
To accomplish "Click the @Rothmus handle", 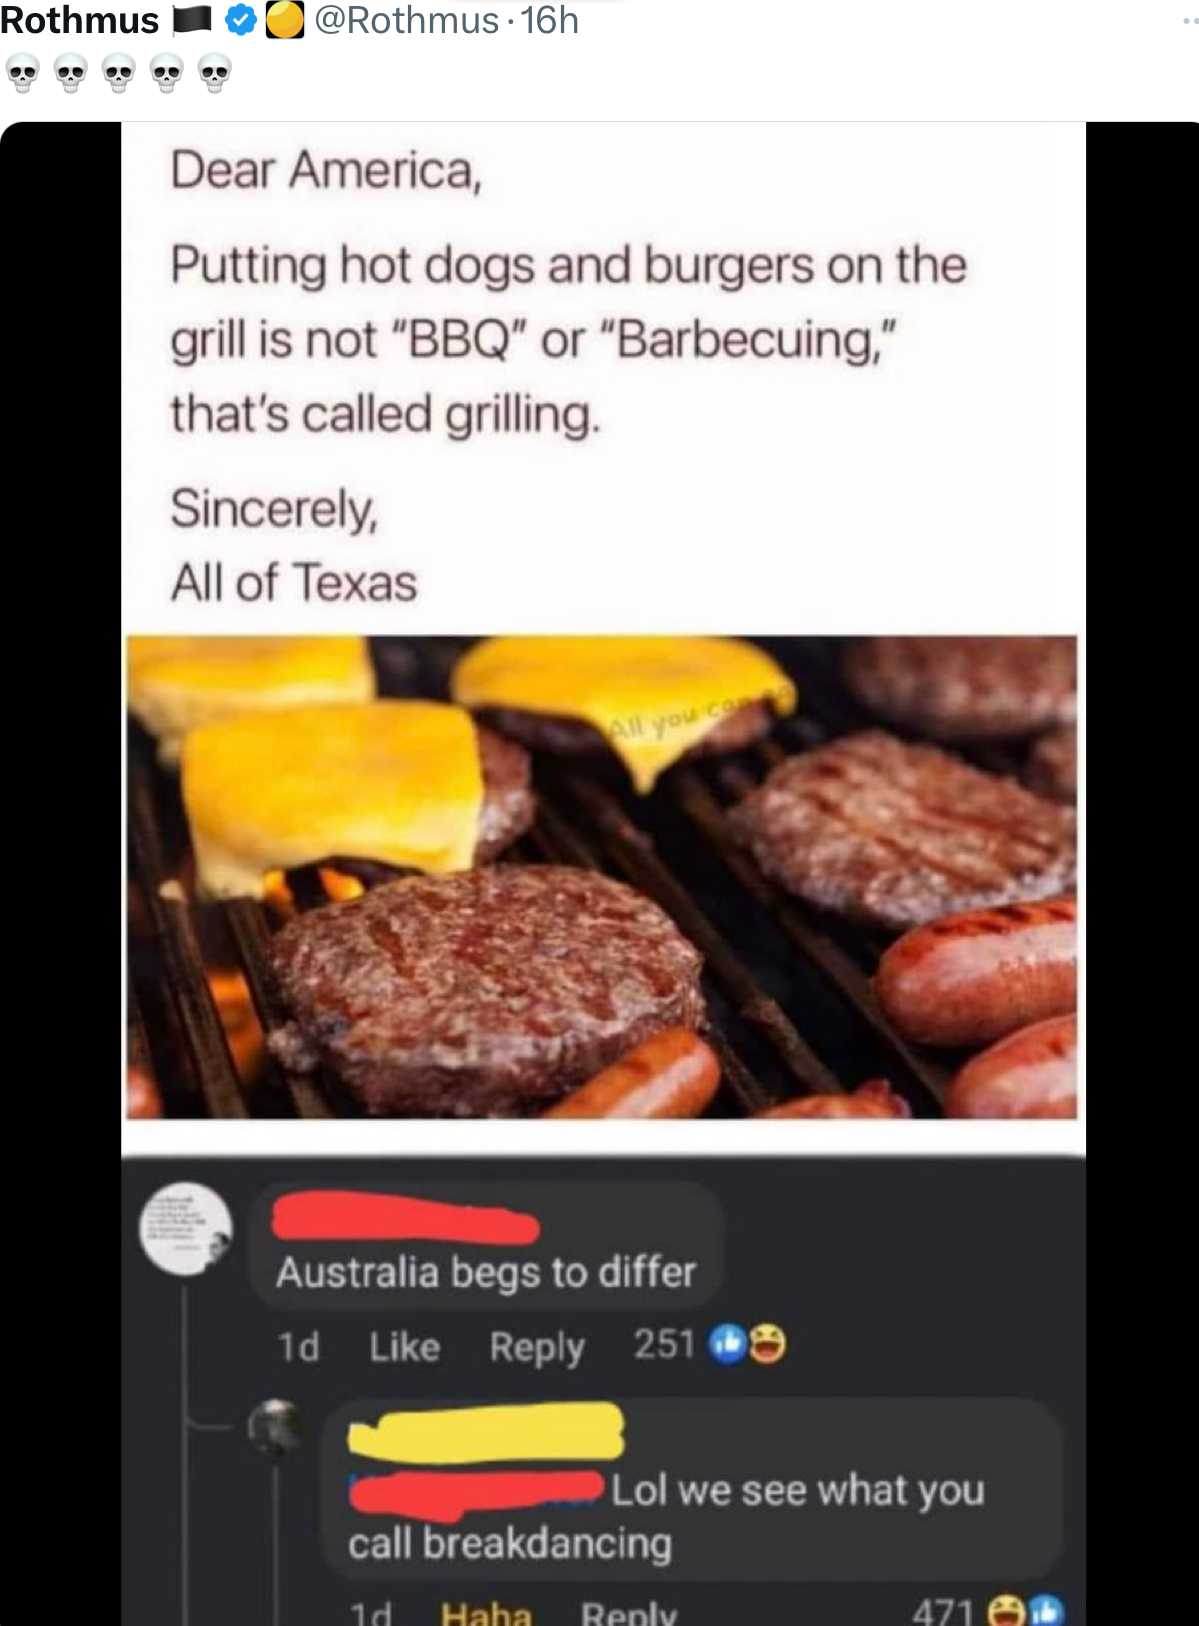I will (406, 20).
